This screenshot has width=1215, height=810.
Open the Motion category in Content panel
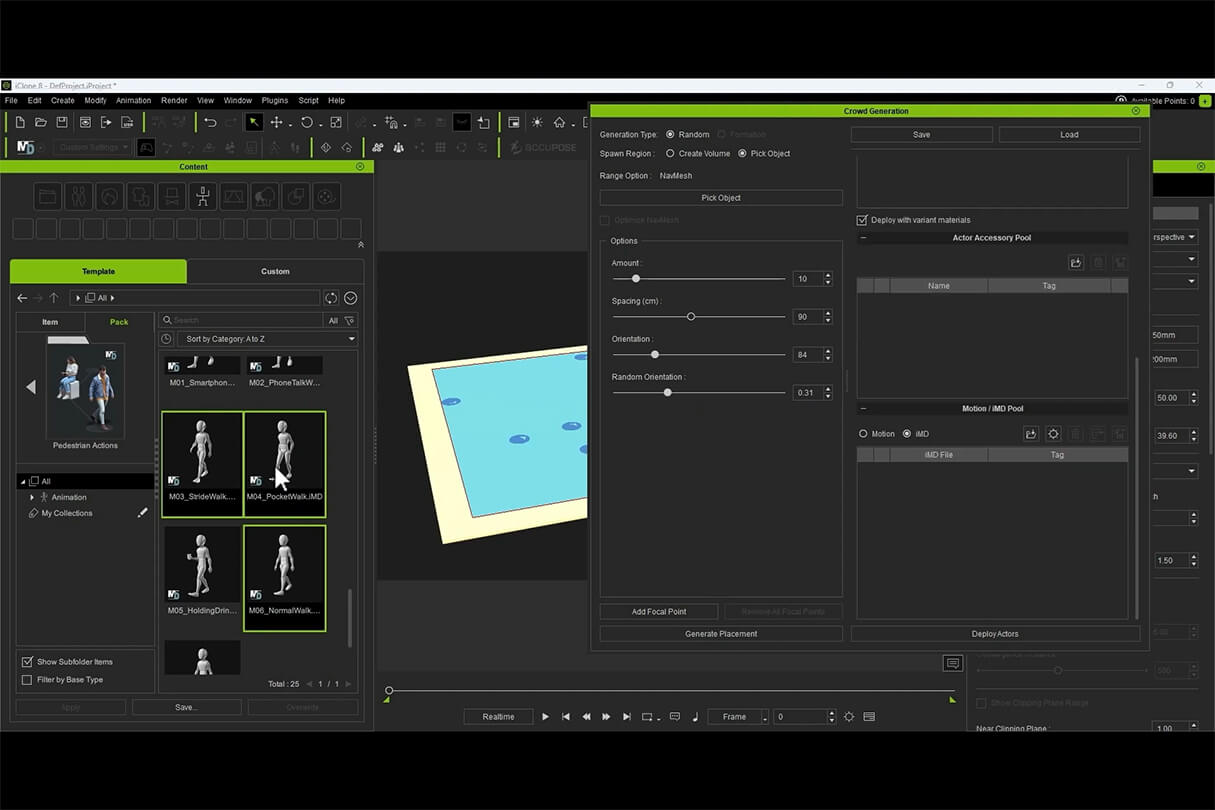point(203,195)
